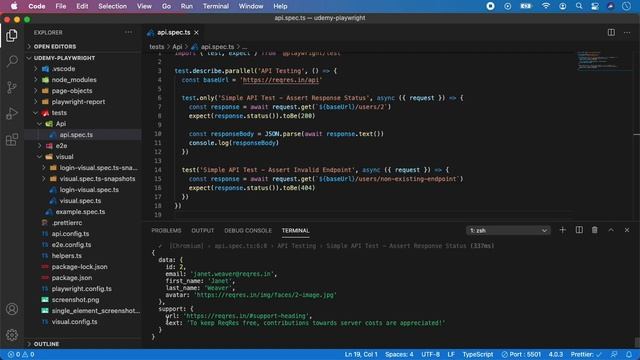Open screenshot.png in the explorer

tap(75, 300)
